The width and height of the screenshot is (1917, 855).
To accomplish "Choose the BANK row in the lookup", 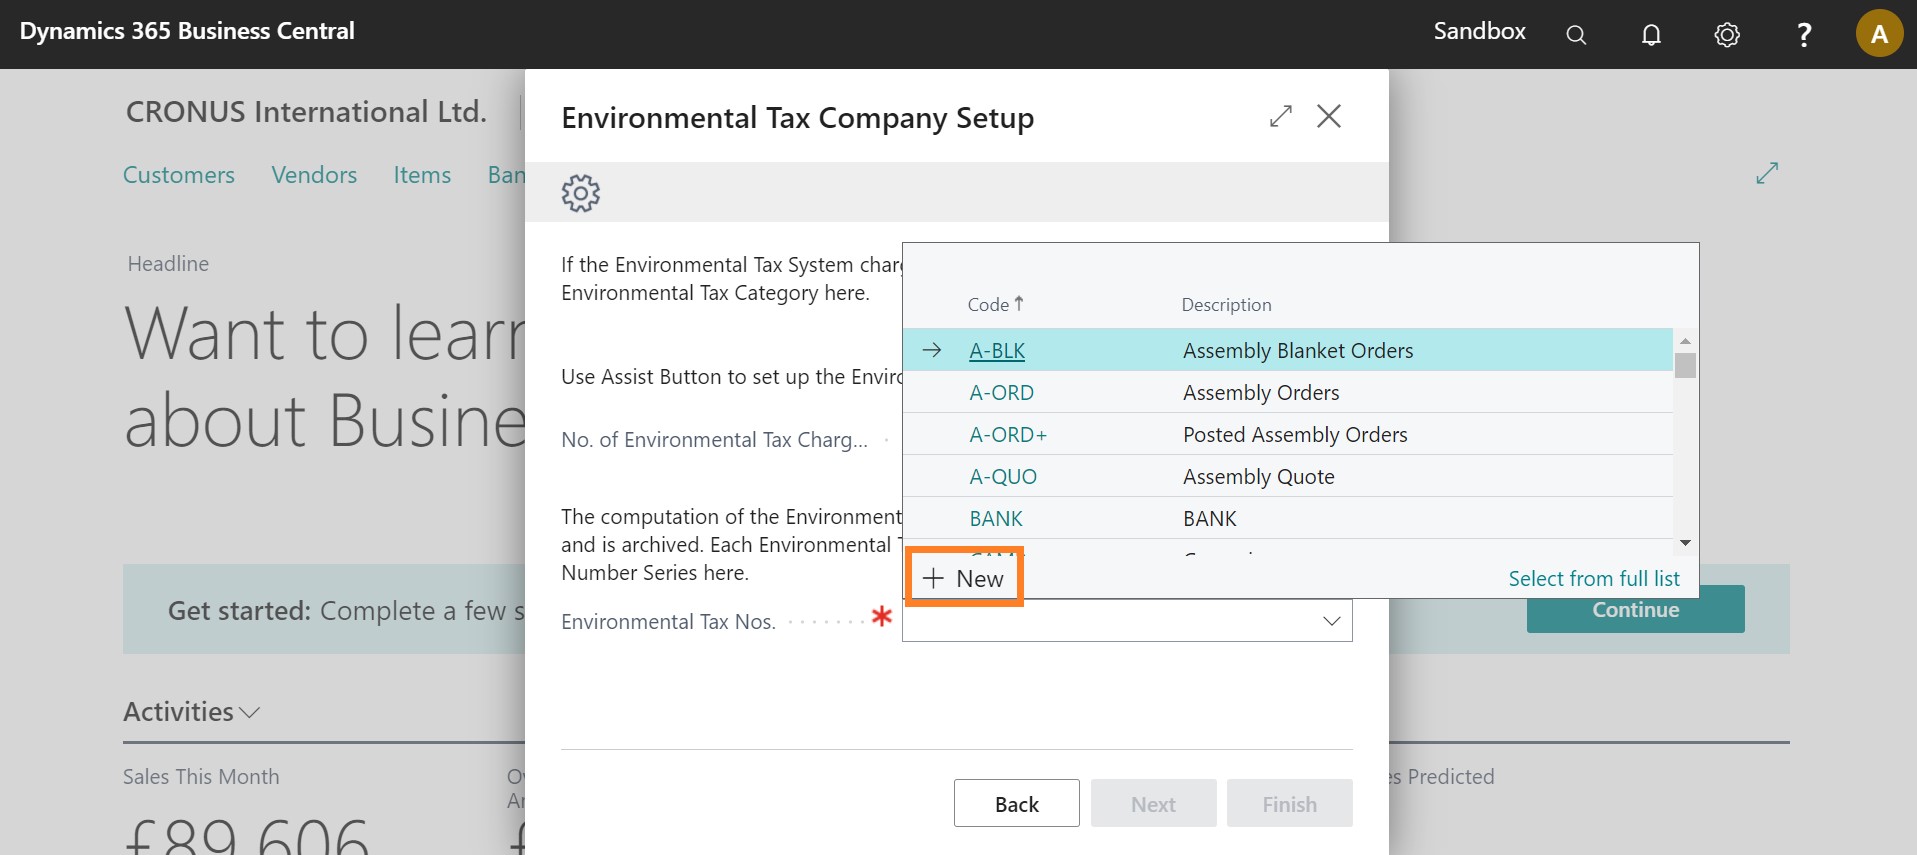I will [995, 519].
